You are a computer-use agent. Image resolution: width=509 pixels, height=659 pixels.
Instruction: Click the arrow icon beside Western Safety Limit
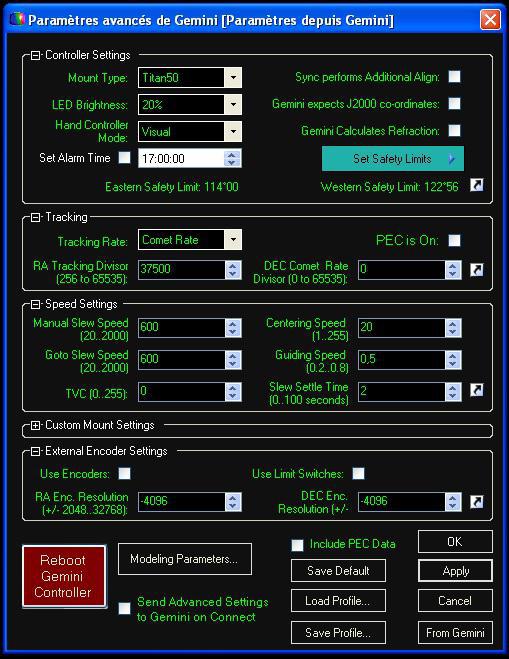coord(476,185)
